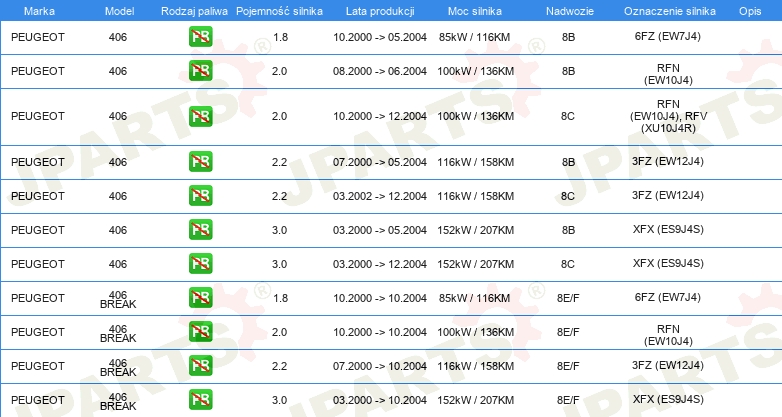Screen dimensions: 782x417
Task: Click fuel icon in row dated 08.2000 -> 06.2004
Action: 200,71
